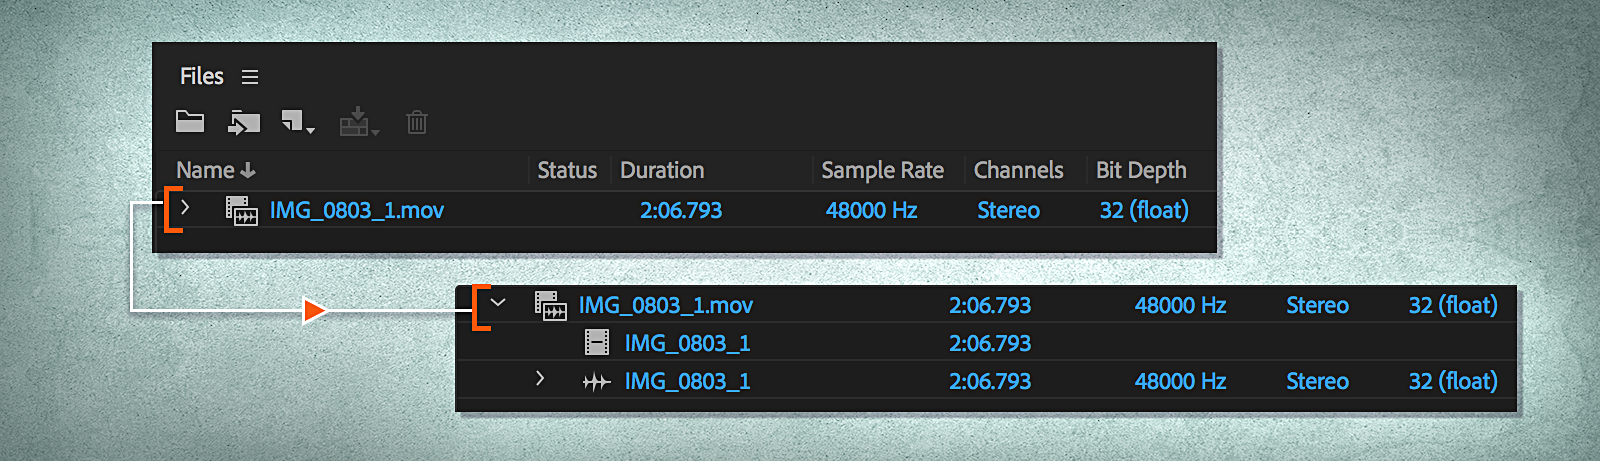Screen dimensions: 1600x461
Task: Click the Bit Depth column header
Action: pos(1141,170)
